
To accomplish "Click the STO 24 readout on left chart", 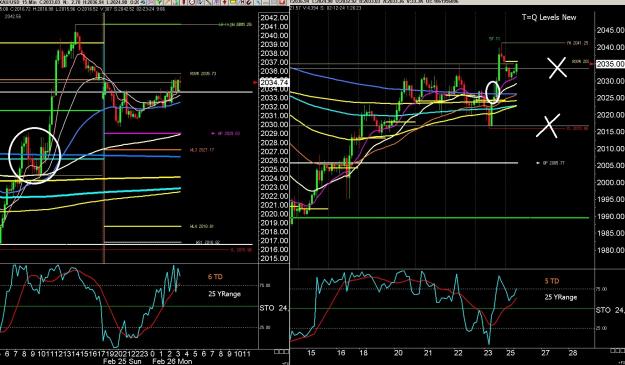I will 274,308.
